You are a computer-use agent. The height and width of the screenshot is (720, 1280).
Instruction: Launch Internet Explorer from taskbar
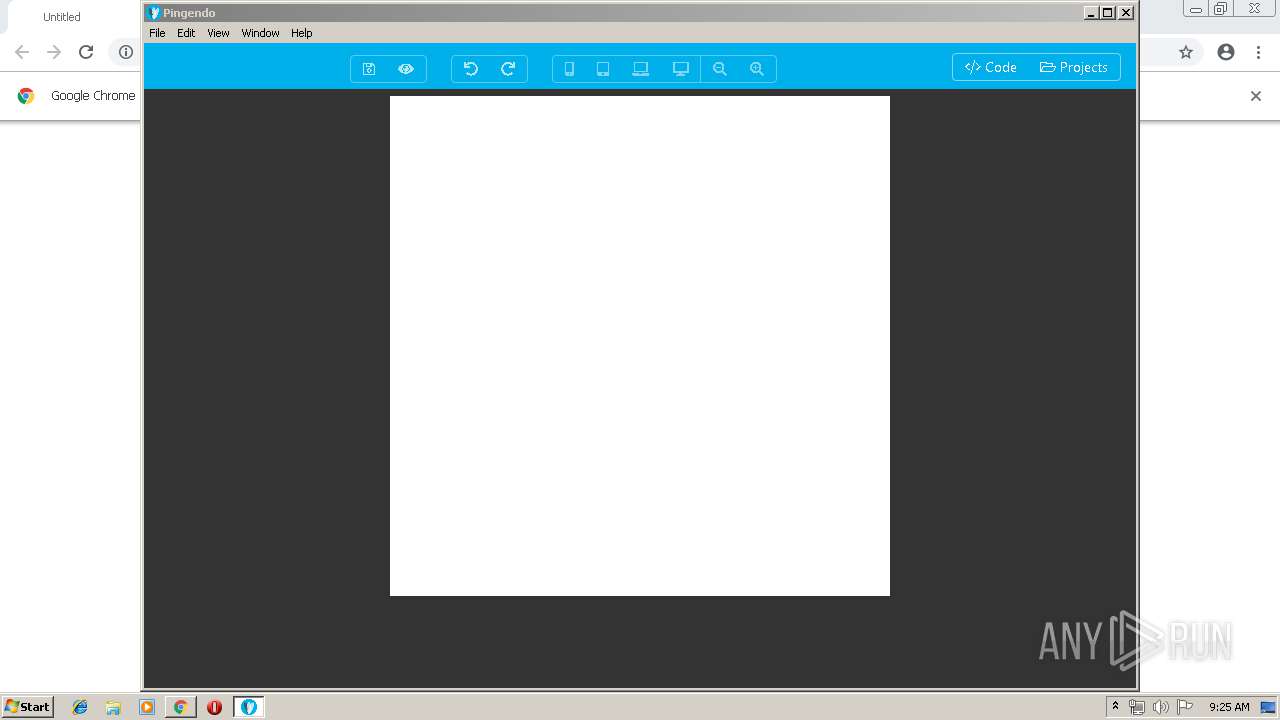point(80,707)
